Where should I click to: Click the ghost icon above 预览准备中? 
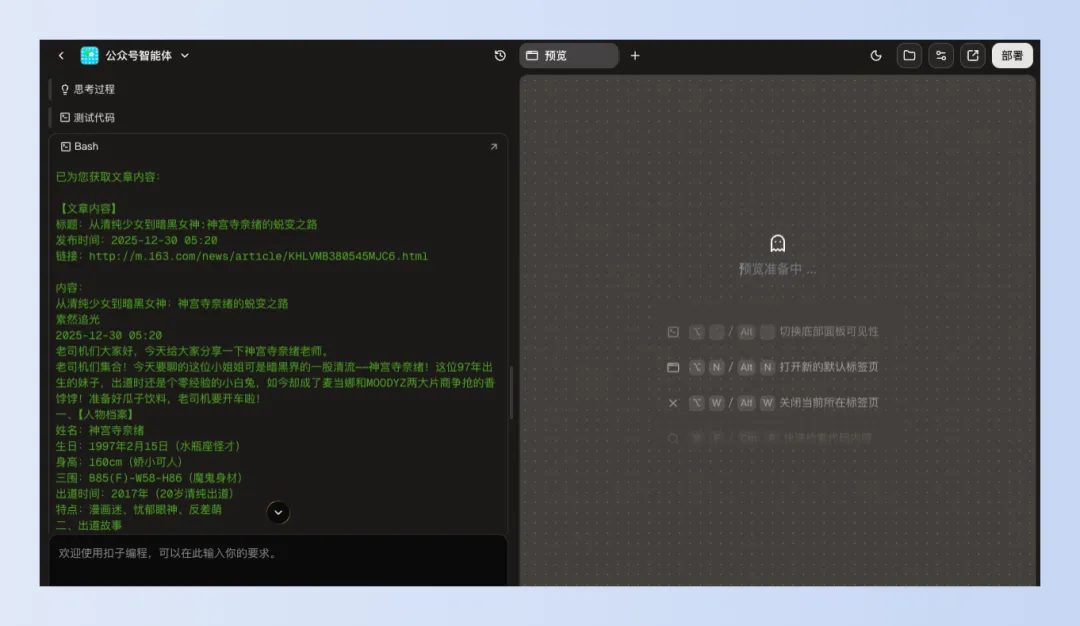[778, 243]
